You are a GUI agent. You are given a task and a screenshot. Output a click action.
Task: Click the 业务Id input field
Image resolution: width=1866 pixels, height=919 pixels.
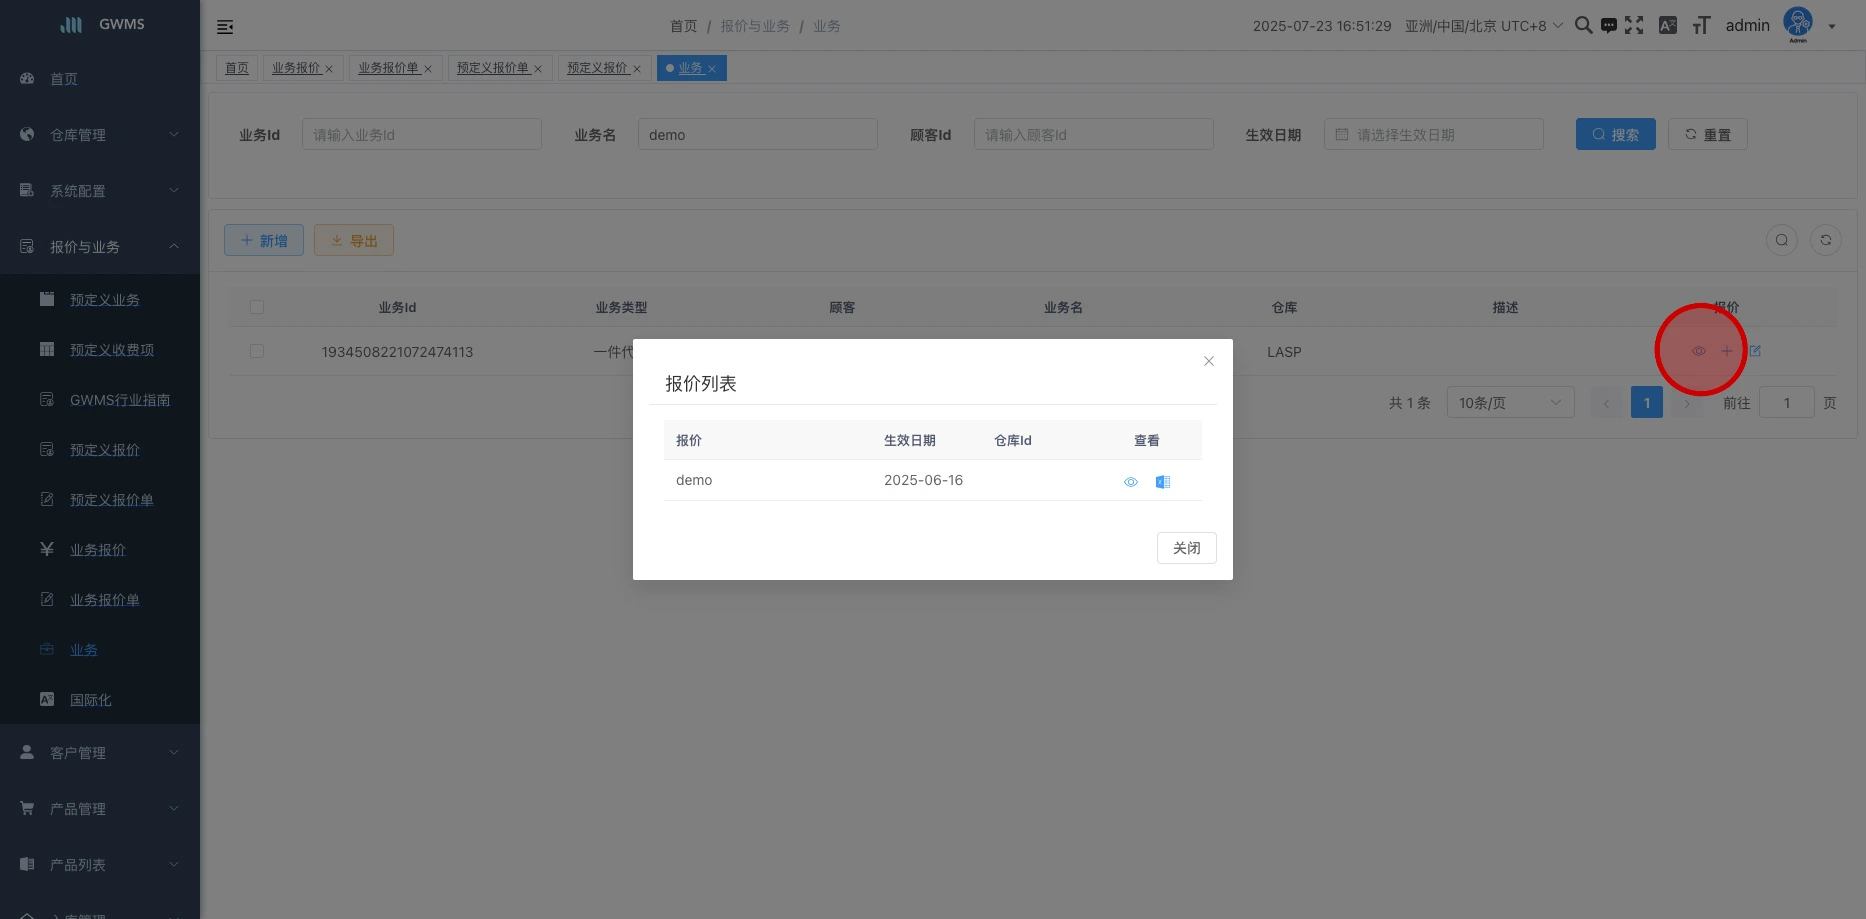pos(421,135)
